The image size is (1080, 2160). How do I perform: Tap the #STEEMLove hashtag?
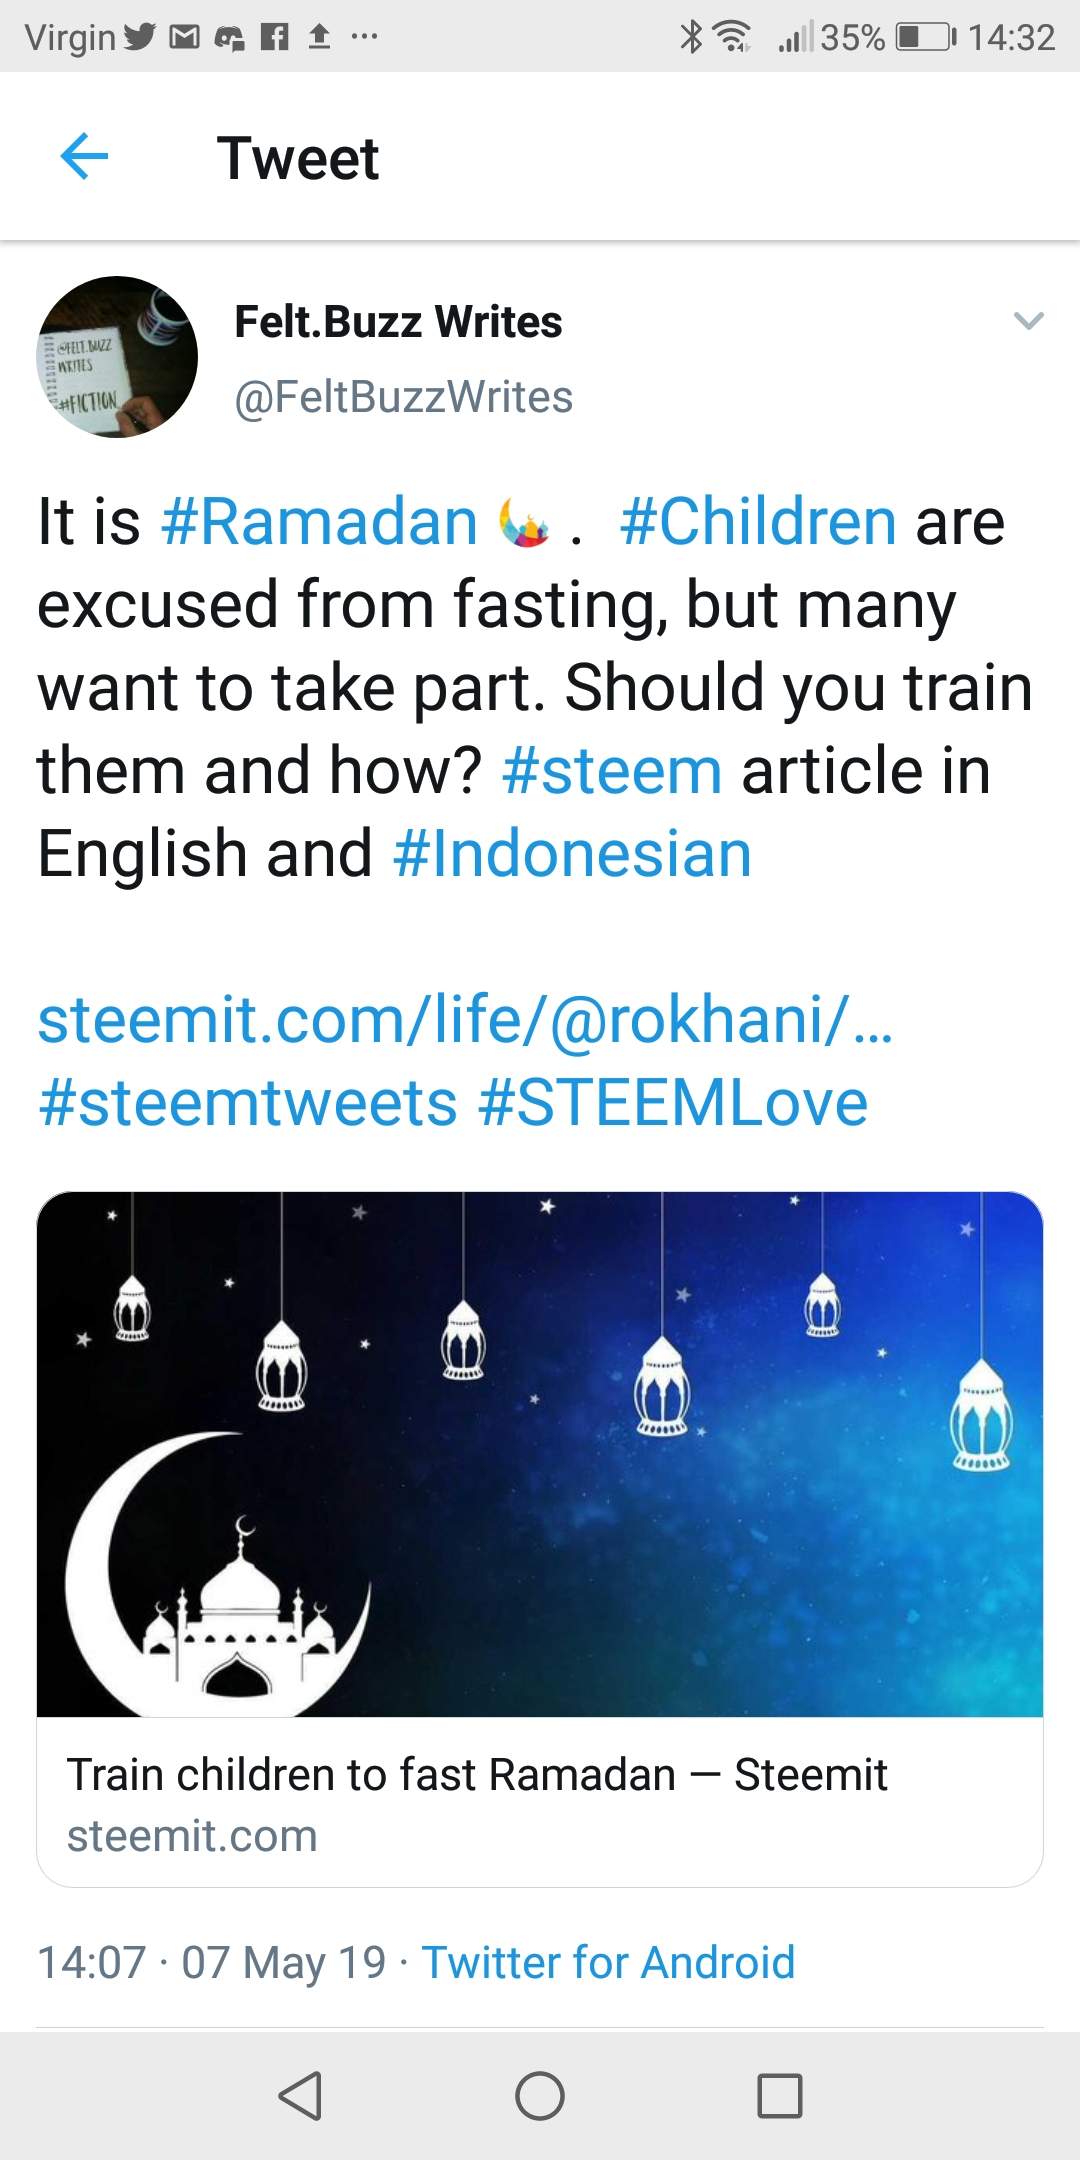pyautogui.click(x=673, y=1103)
